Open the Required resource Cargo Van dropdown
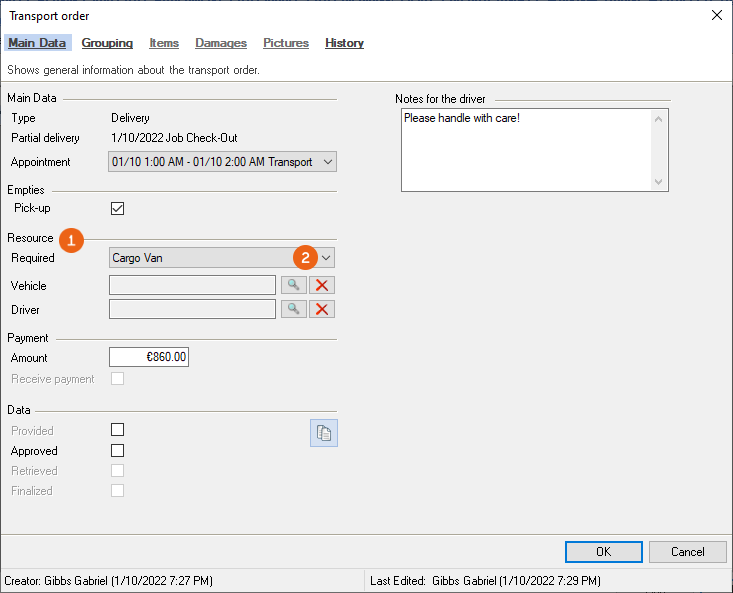Screen dimensions: 733x593 coord(327,258)
